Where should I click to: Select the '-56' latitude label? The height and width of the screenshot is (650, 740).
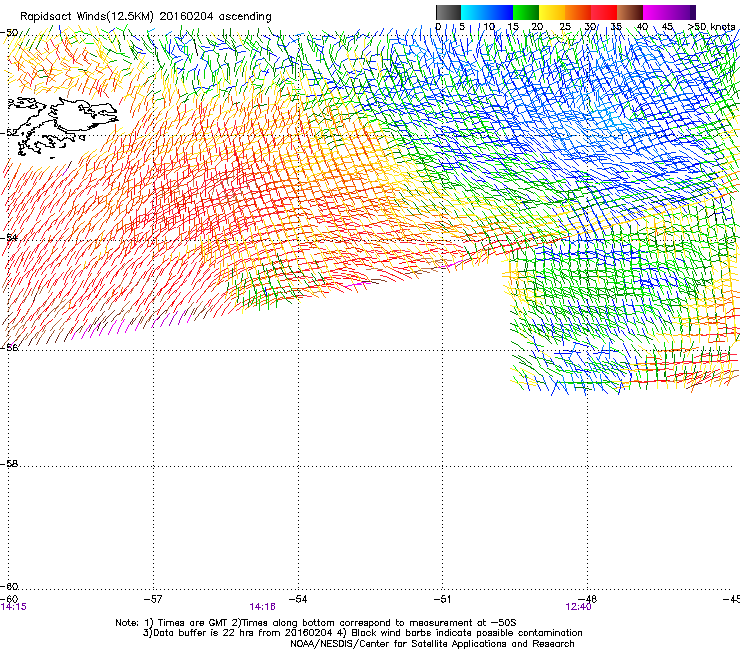[x=9, y=347]
